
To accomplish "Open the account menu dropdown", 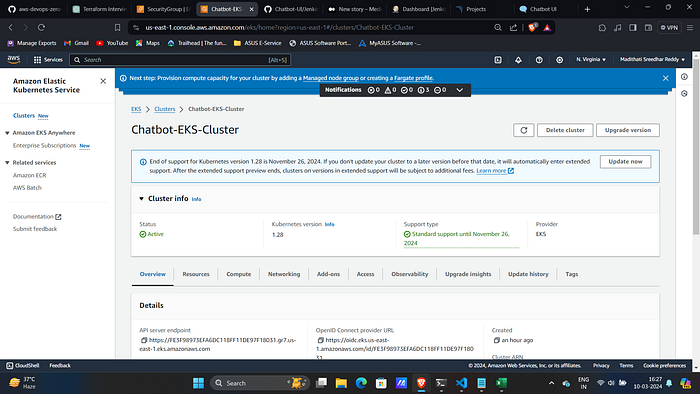I will tap(652, 59).
